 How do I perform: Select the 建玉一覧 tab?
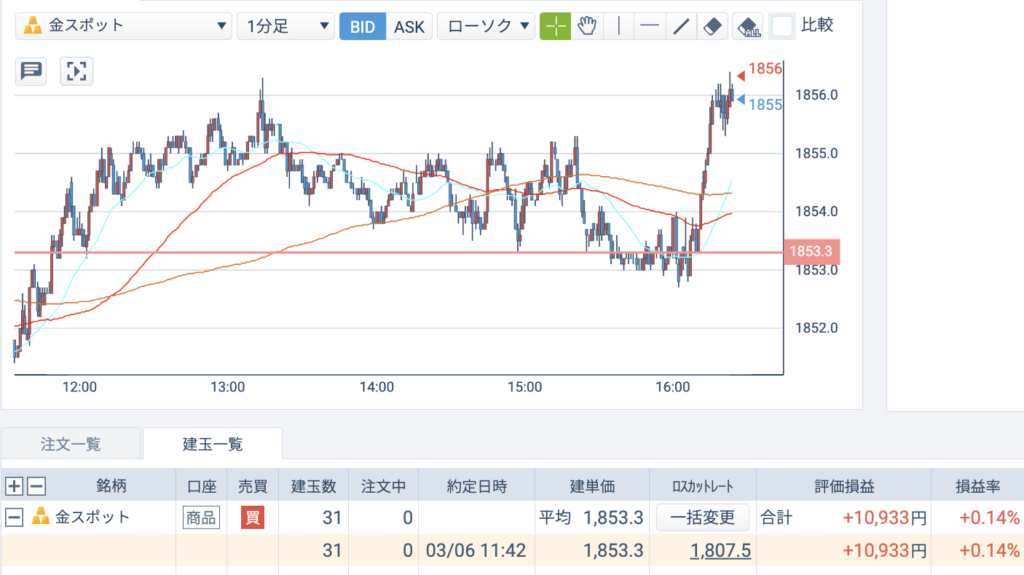[212, 444]
